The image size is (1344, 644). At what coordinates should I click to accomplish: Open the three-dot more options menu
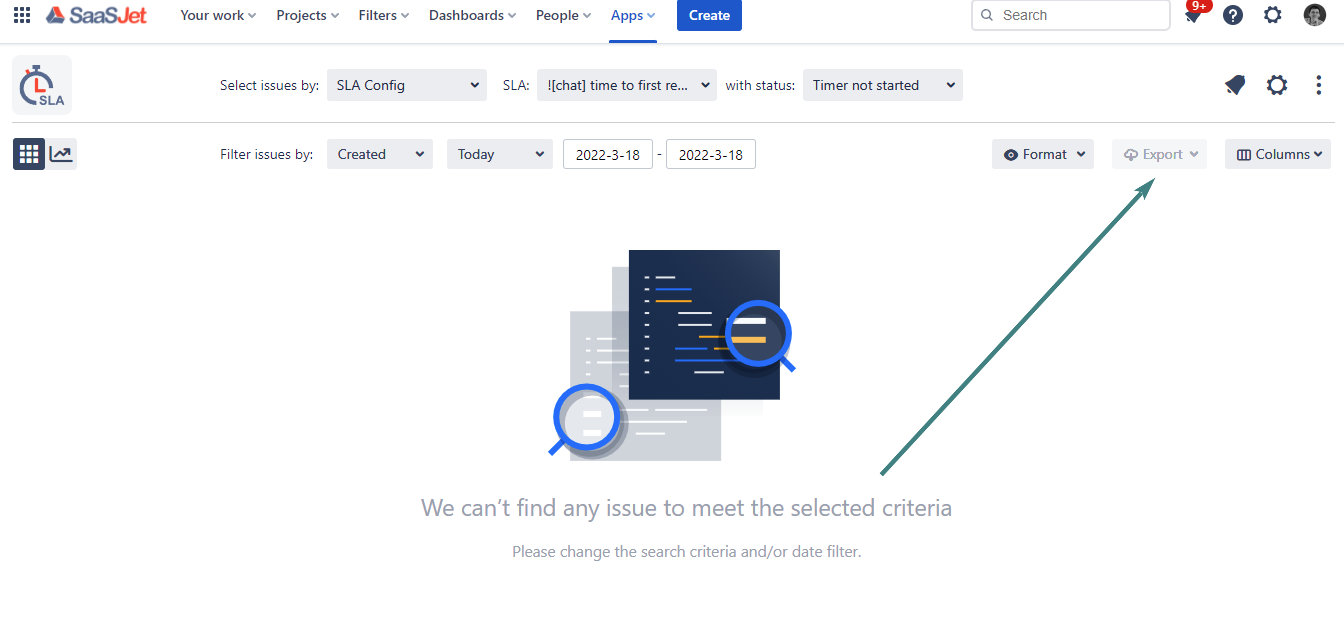point(1319,85)
